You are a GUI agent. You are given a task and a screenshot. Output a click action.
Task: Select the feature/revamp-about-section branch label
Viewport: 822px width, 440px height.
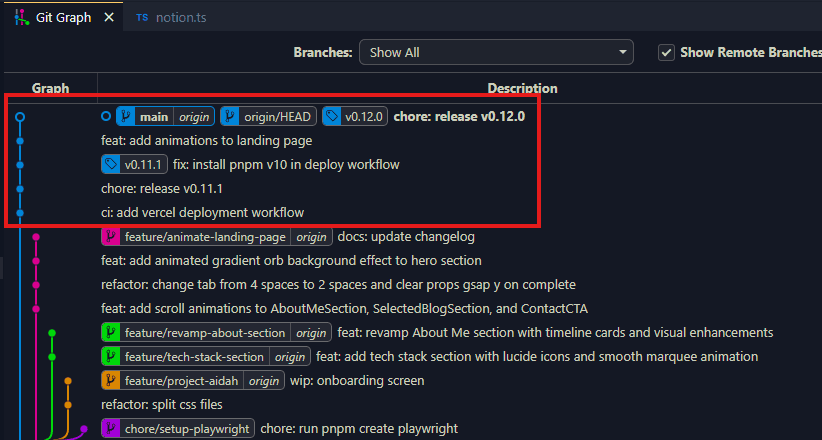click(207, 332)
